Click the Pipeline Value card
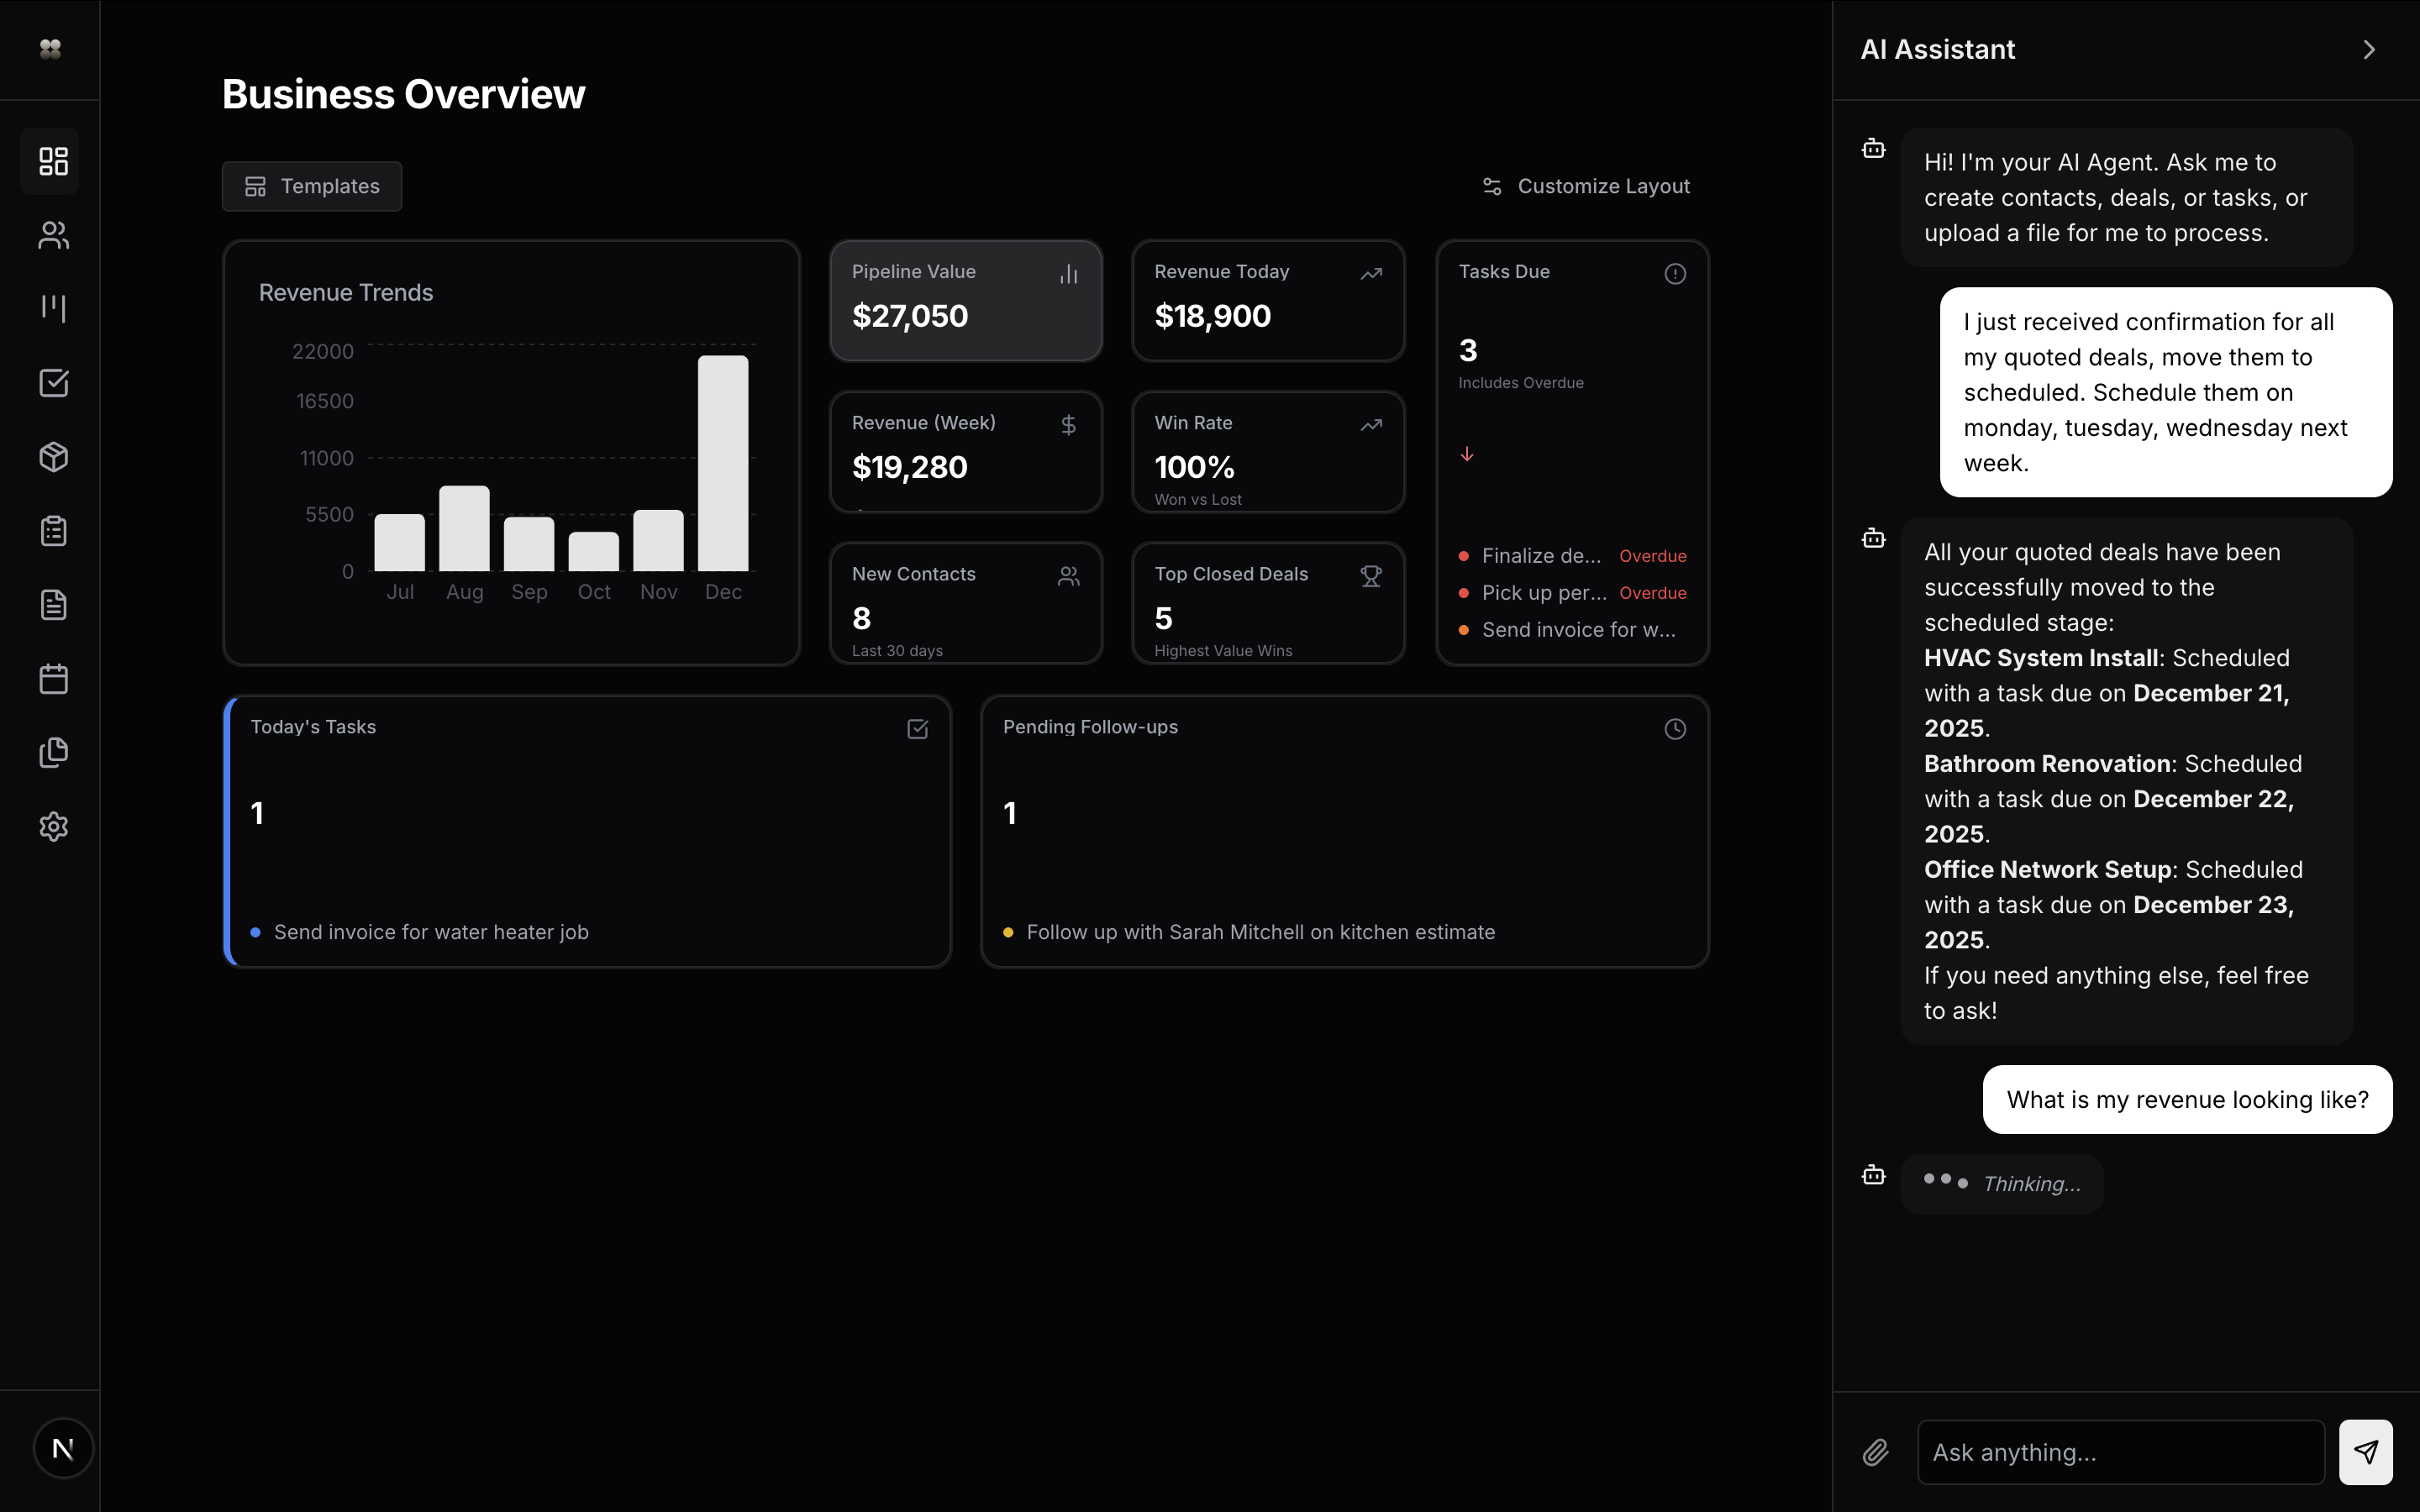This screenshot has width=2420, height=1512. tap(965, 300)
